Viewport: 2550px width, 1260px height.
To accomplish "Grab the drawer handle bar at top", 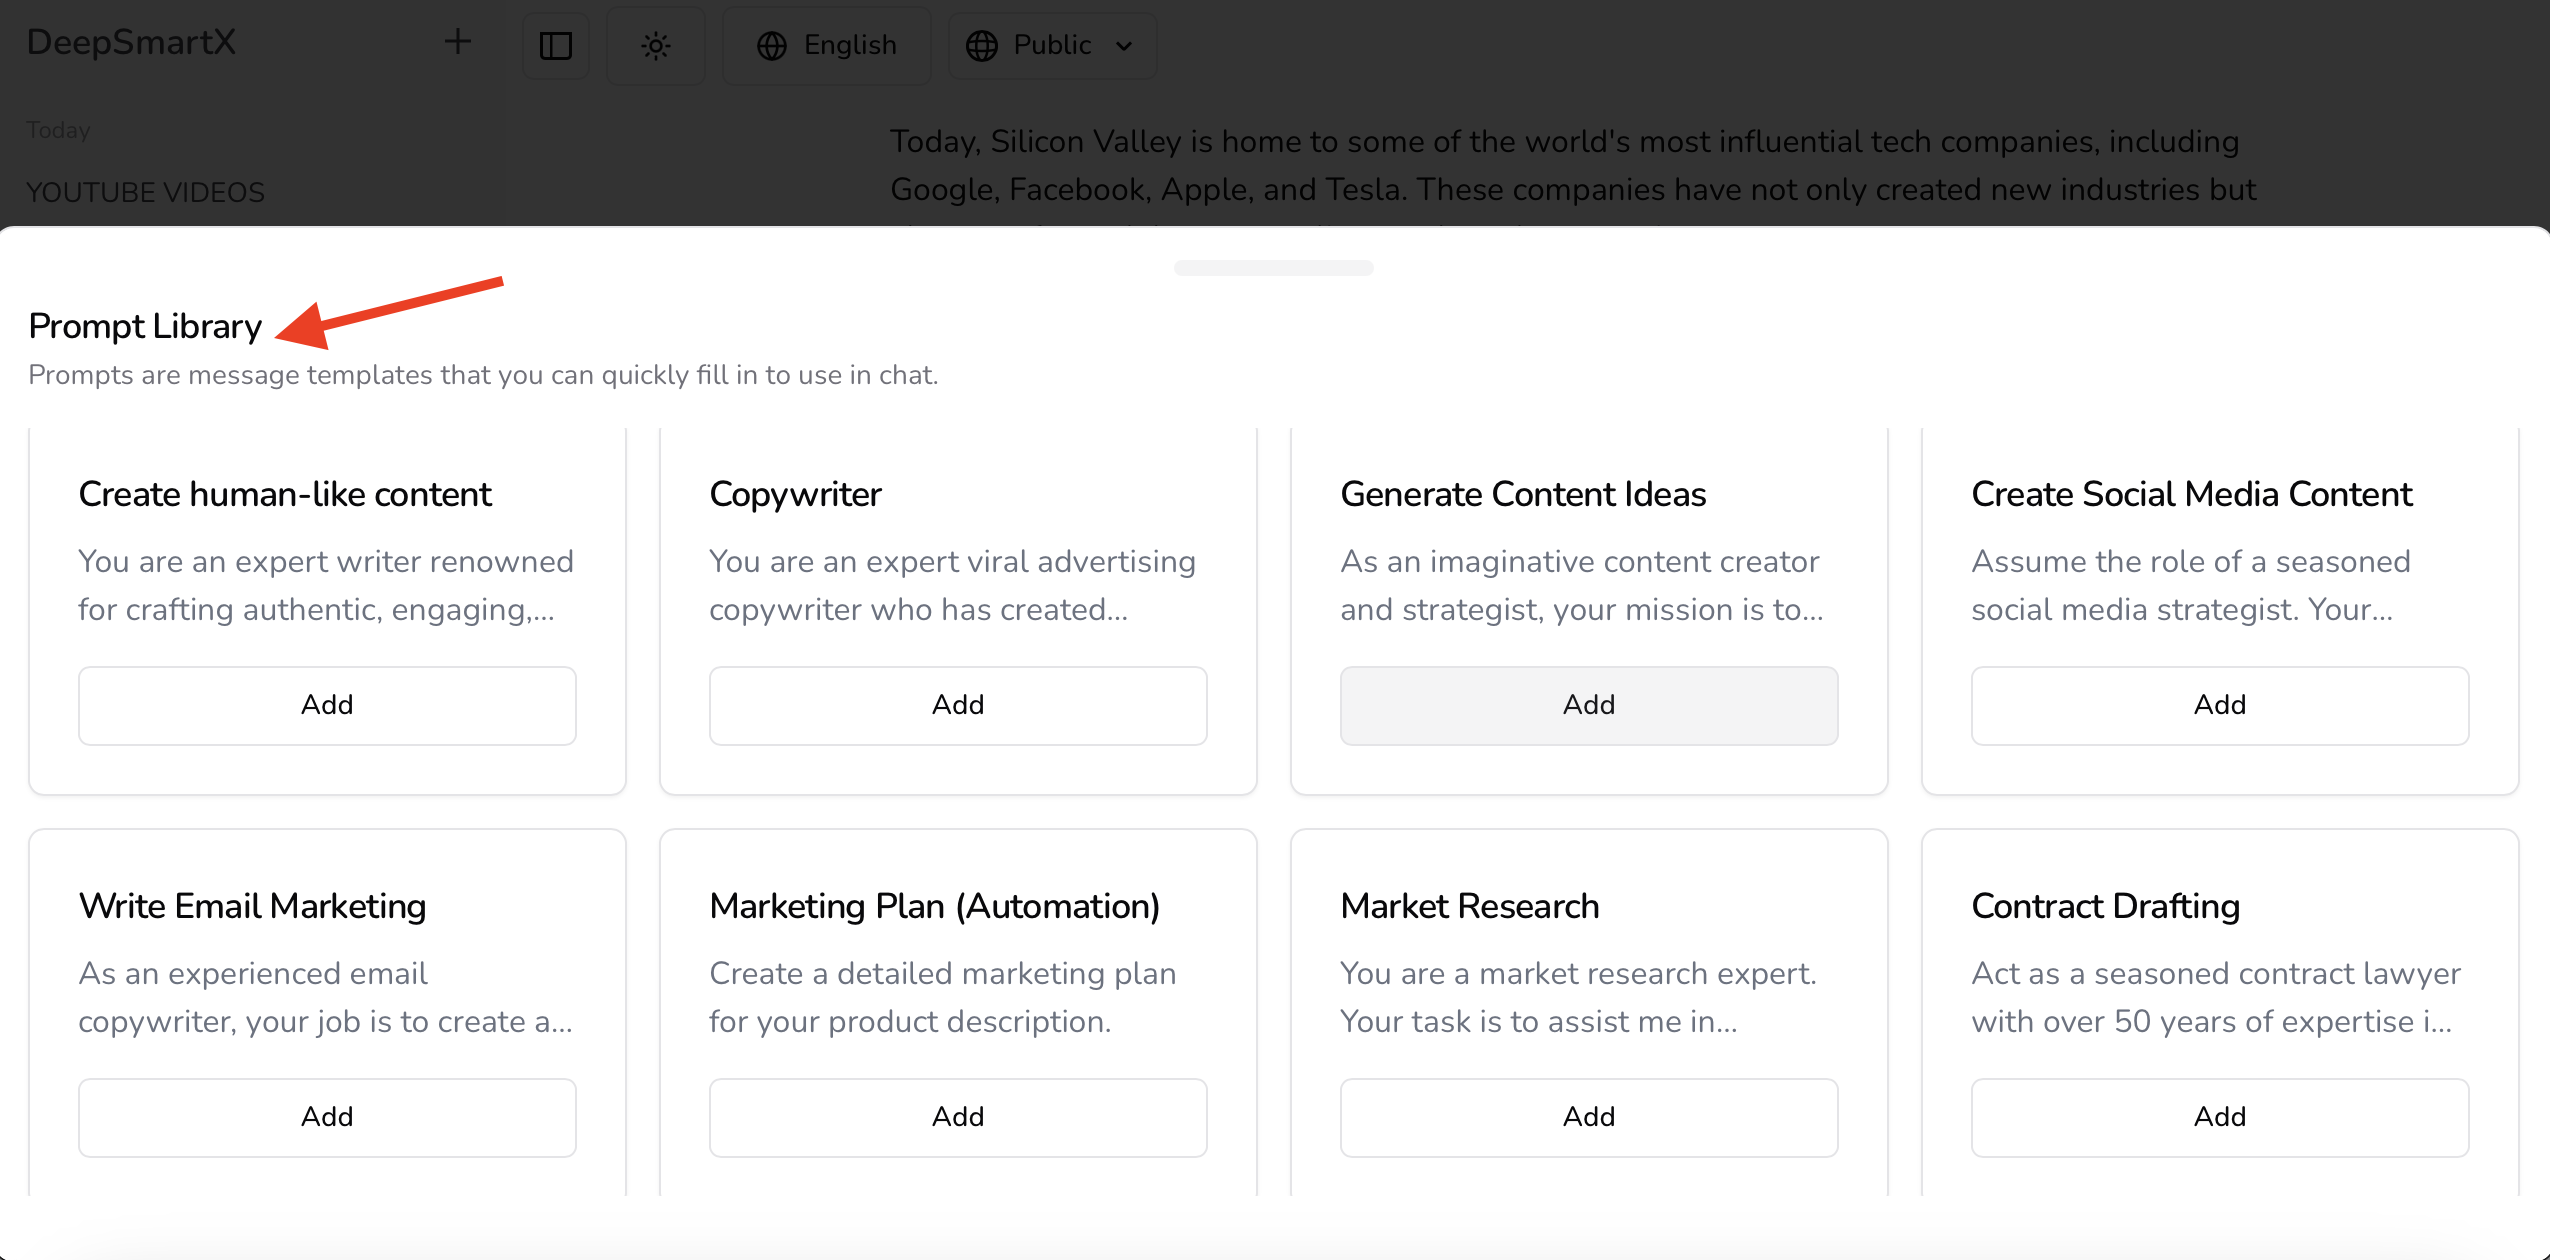I will click(1273, 267).
